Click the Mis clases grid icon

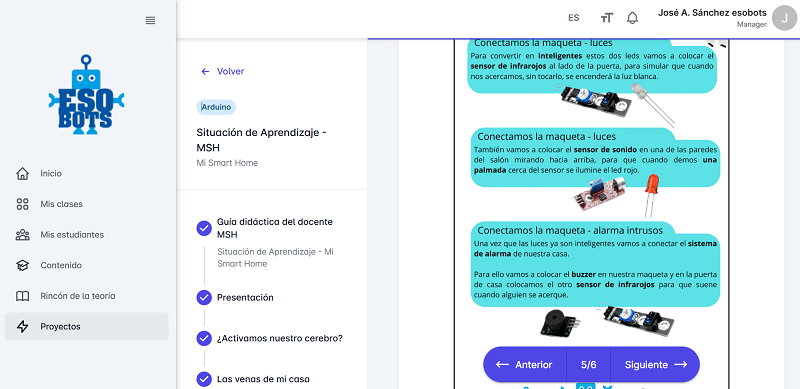[x=22, y=204]
